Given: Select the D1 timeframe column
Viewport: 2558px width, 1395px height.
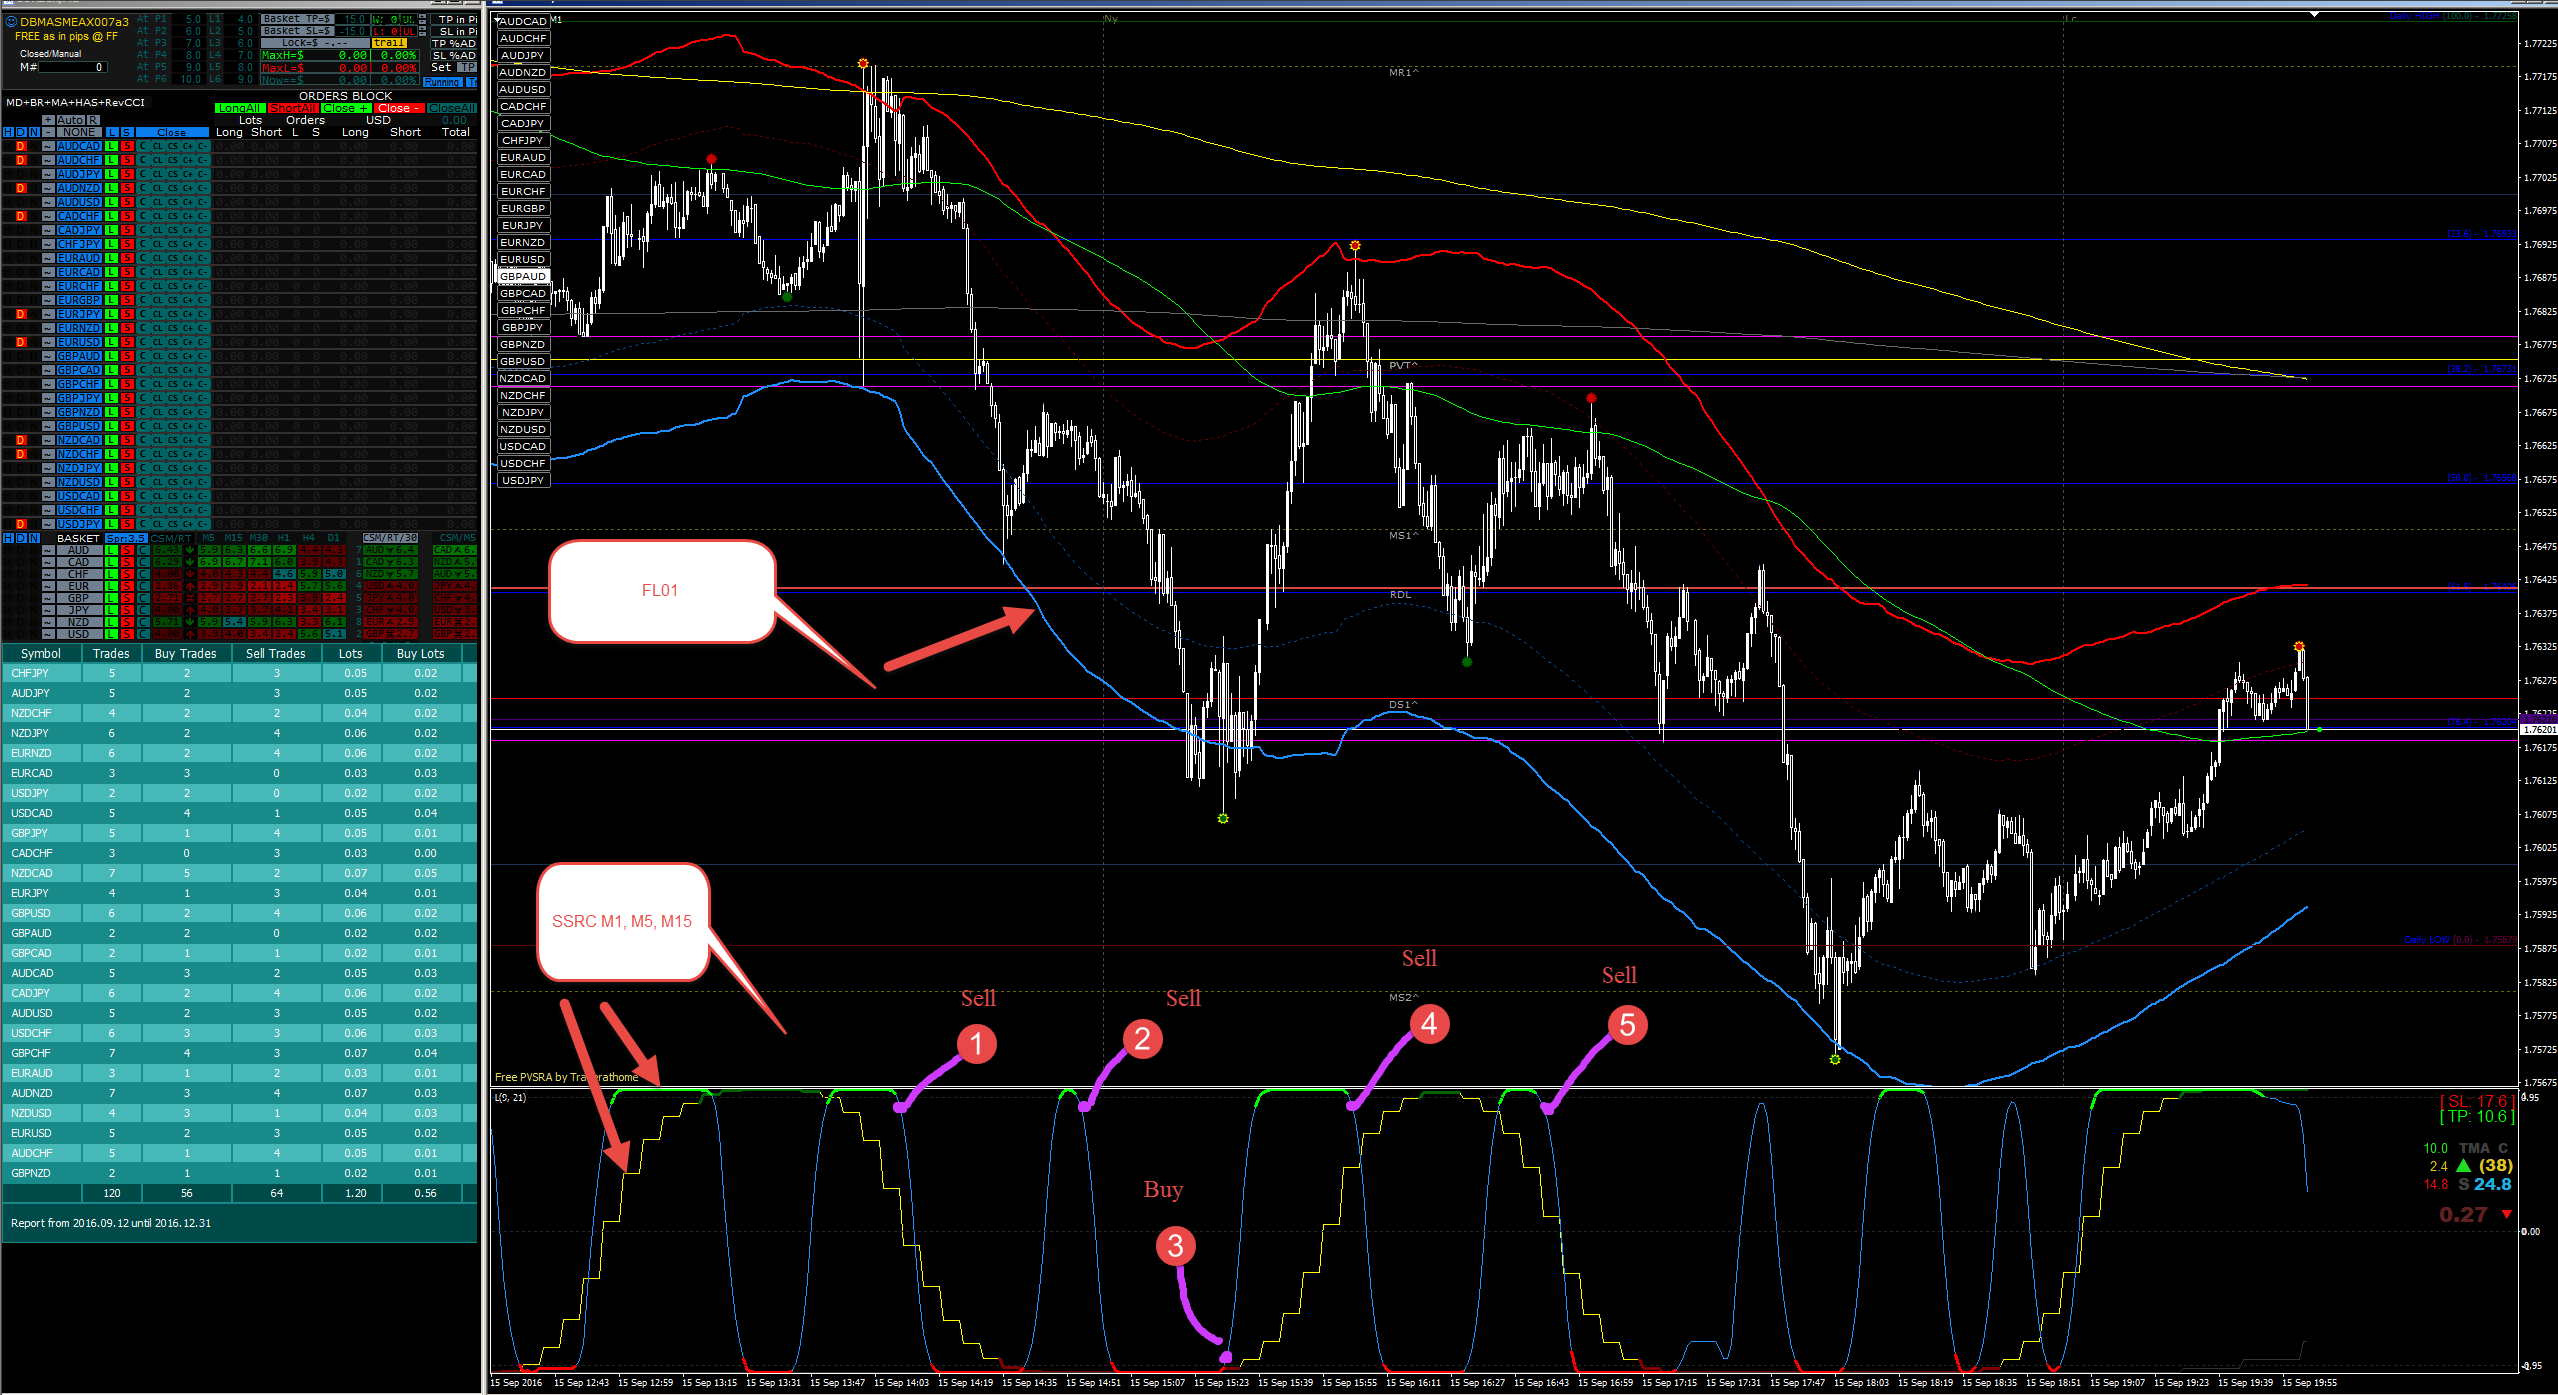Looking at the screenshot, I should point(333,538).
